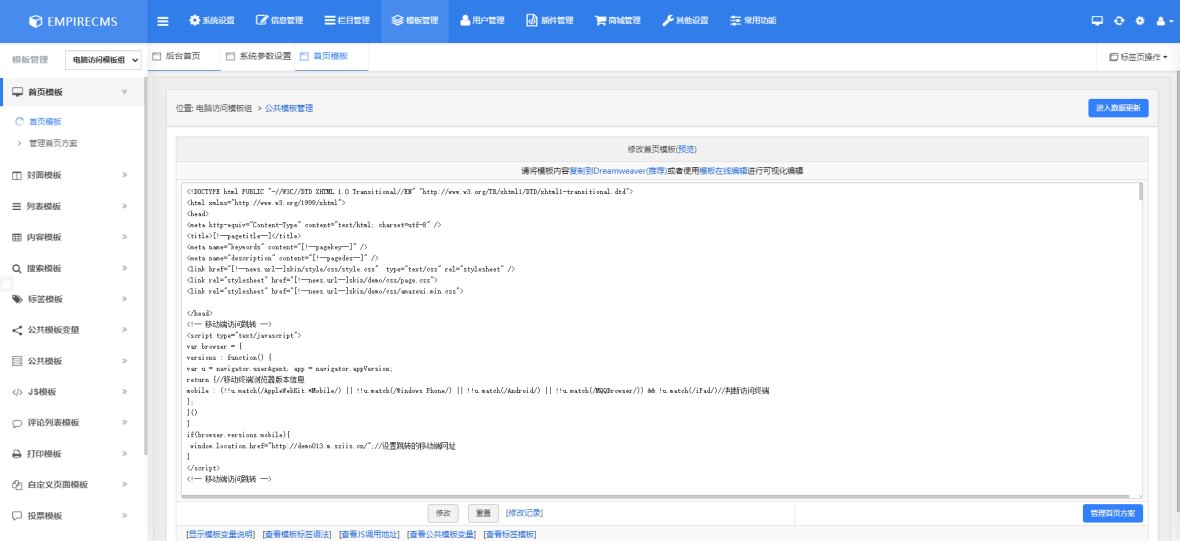Click the refresh icon at top right
Image resolution: width=1180 pixels, height=541 pixels.
point(1119,21)
